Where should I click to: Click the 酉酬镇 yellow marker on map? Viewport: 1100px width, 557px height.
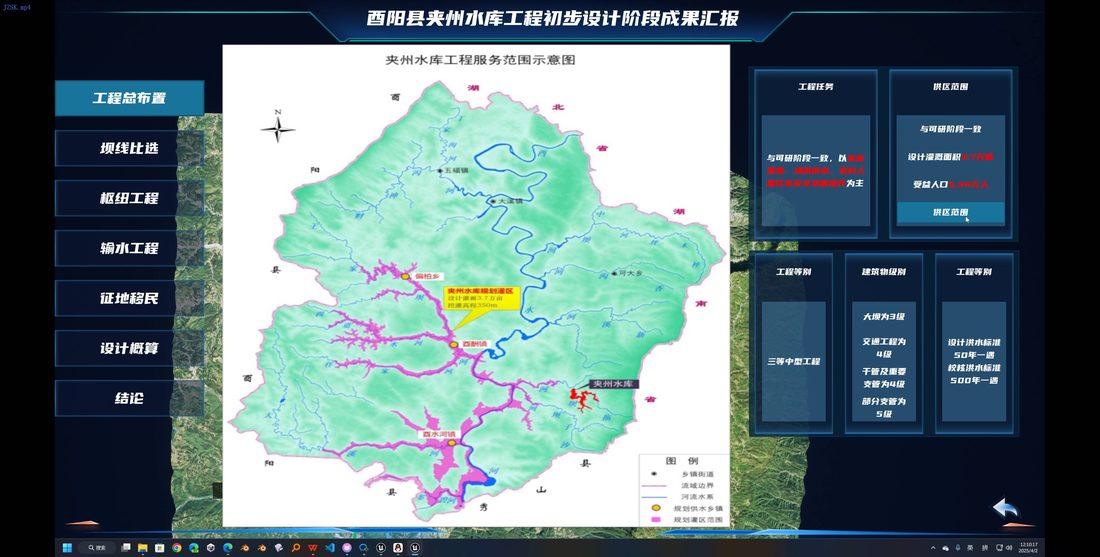pyautogui.click(x=454, y=344)
